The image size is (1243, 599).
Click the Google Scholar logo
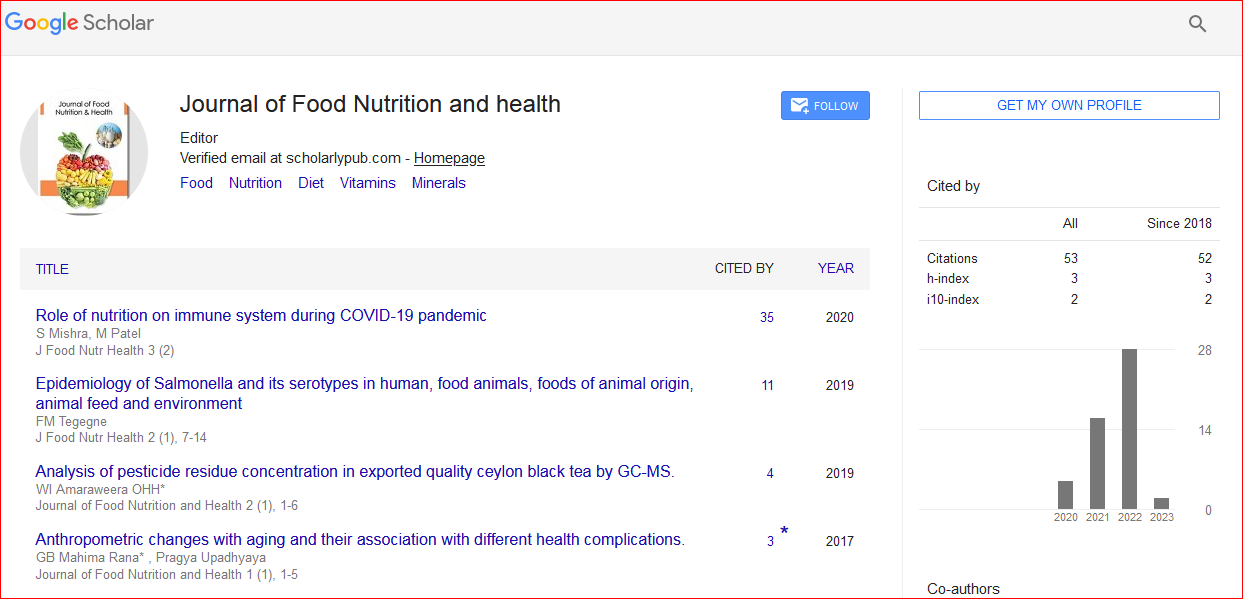(x=80, y=22)
